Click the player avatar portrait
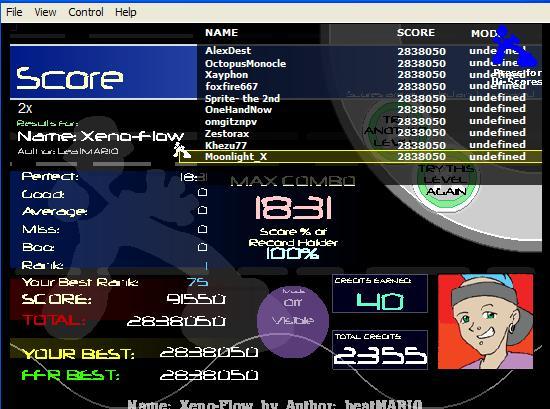Image resolution: width=550 pixels, height=409 pixels. point(485,321)
